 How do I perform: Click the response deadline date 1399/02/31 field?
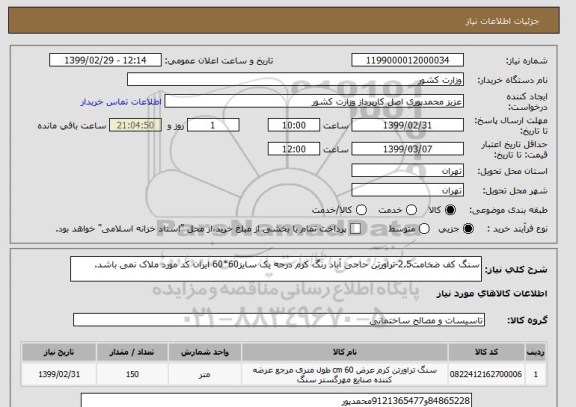407,125
